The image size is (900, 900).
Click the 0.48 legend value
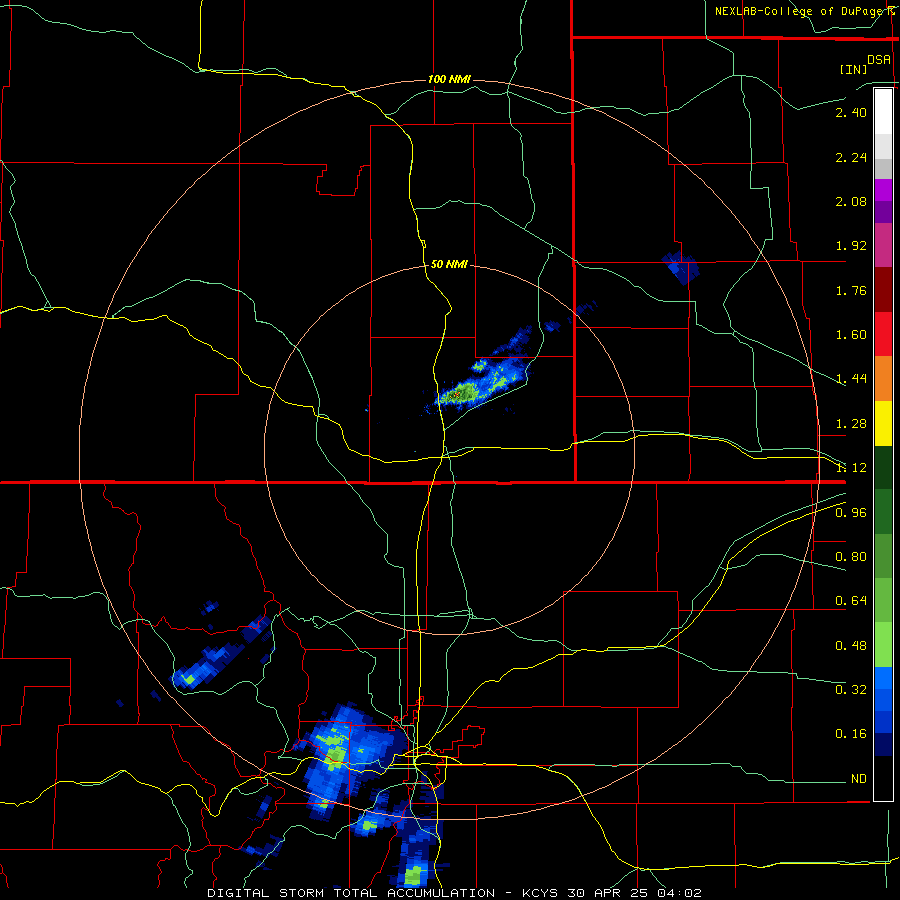click(x=851, y=646)
